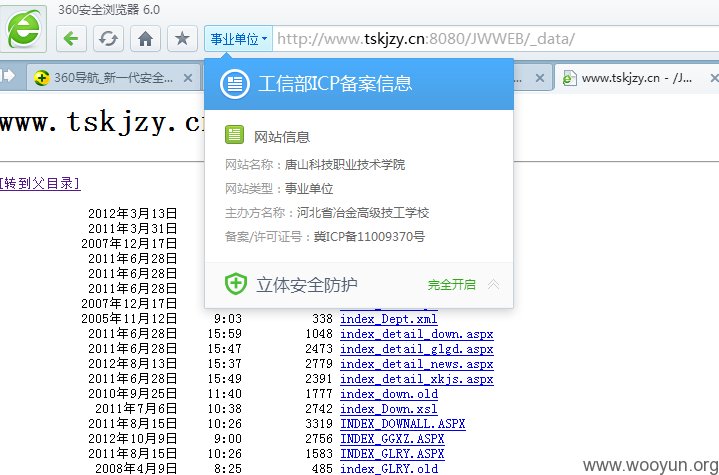Click the 360导航 tab favicon
719x475 pixels.
pos(42,78)
